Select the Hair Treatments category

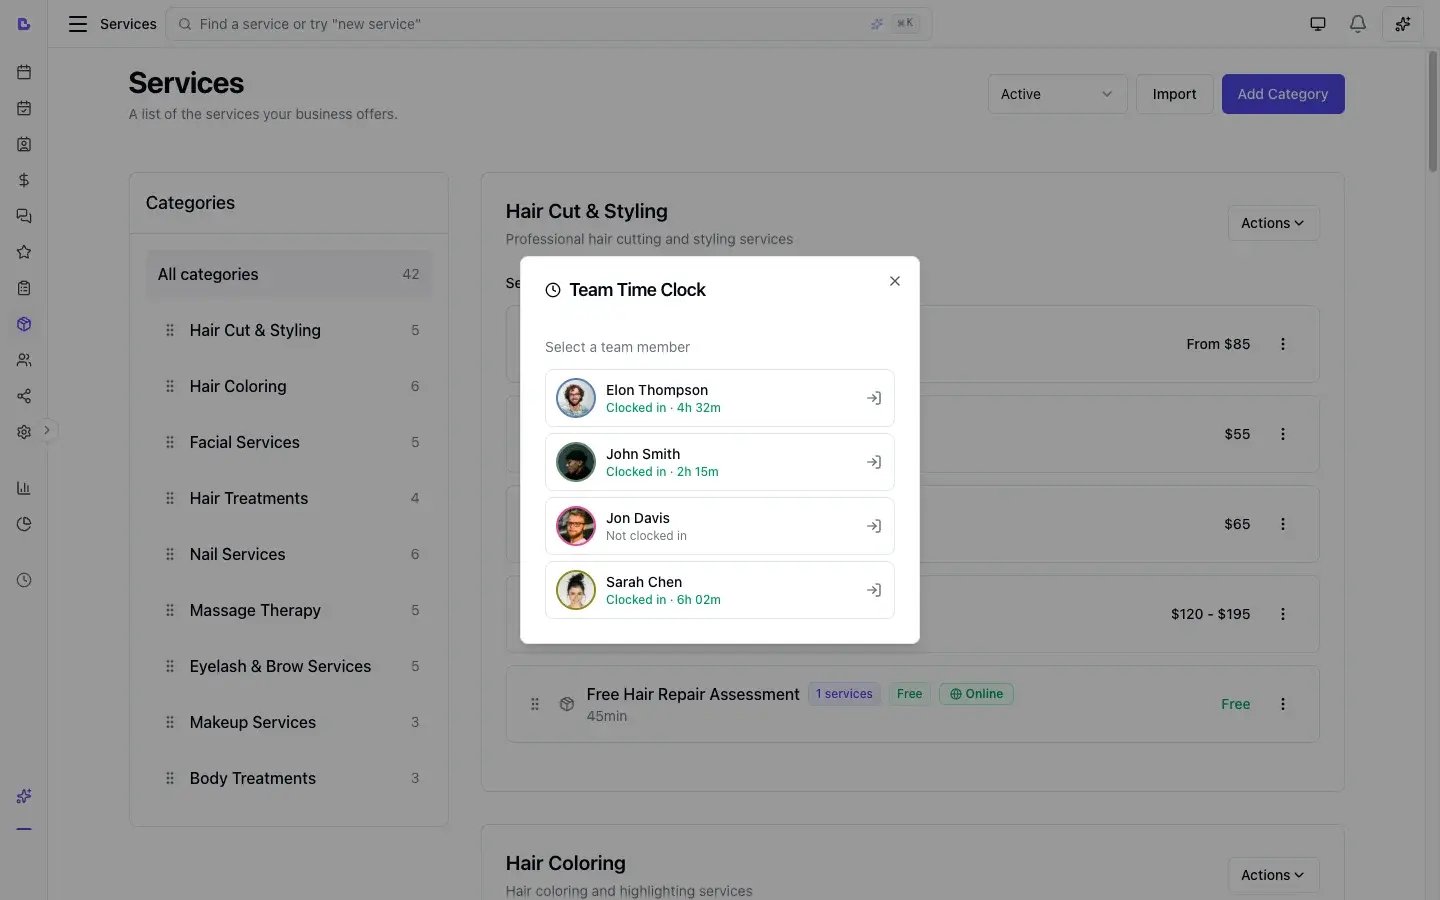pyautogui.click(x=289, y=498)
